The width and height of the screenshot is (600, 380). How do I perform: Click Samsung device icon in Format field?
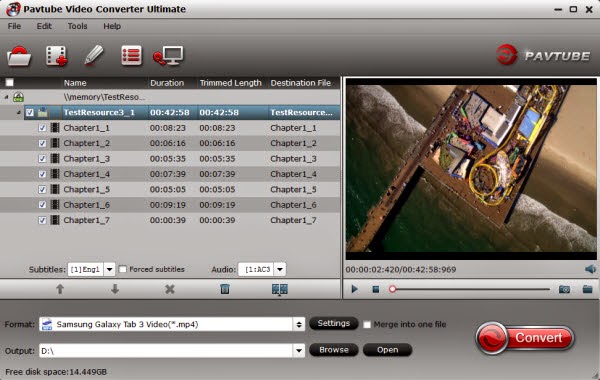(47, 325)
